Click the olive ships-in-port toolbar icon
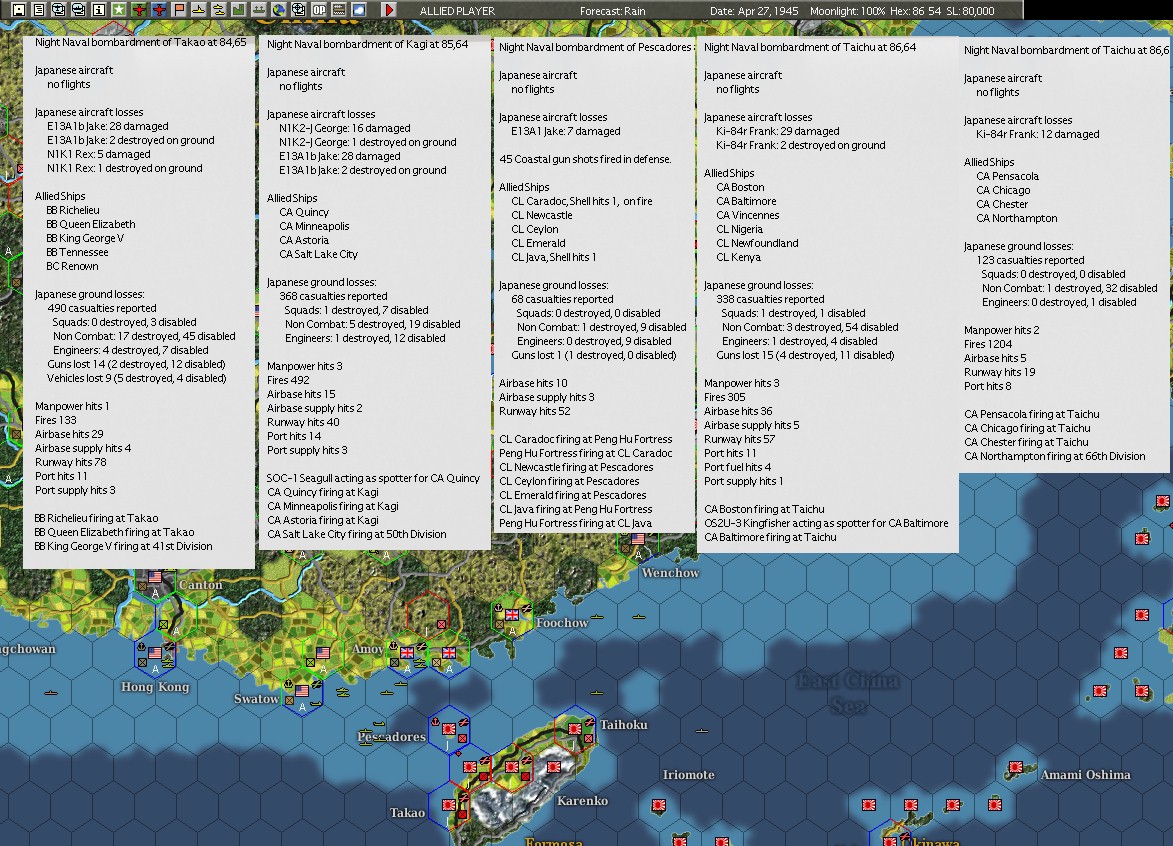 [x=259, y=10]
